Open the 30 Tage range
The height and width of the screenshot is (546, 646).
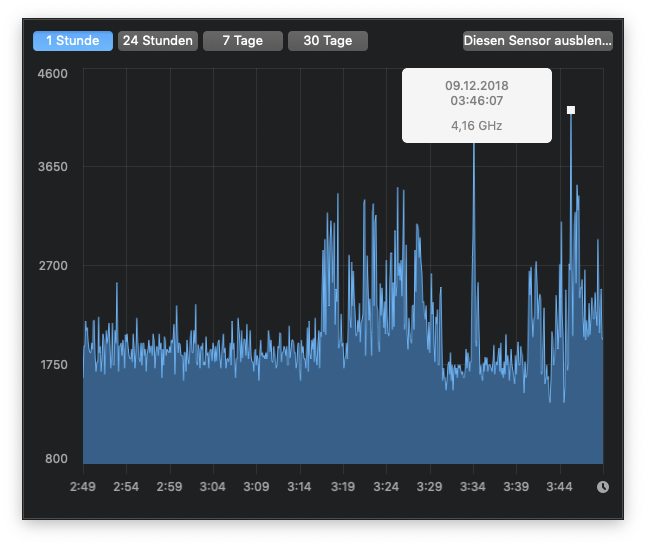pyautogui.click(x=328, y=41)
